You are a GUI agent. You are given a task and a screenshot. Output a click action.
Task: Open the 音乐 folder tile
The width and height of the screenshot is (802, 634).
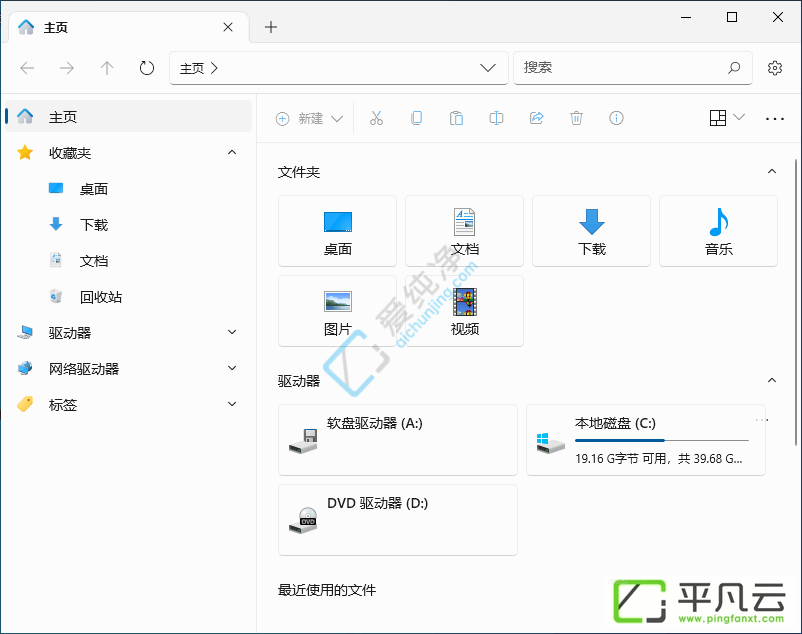pyautogui.click(x=719, y=231)
